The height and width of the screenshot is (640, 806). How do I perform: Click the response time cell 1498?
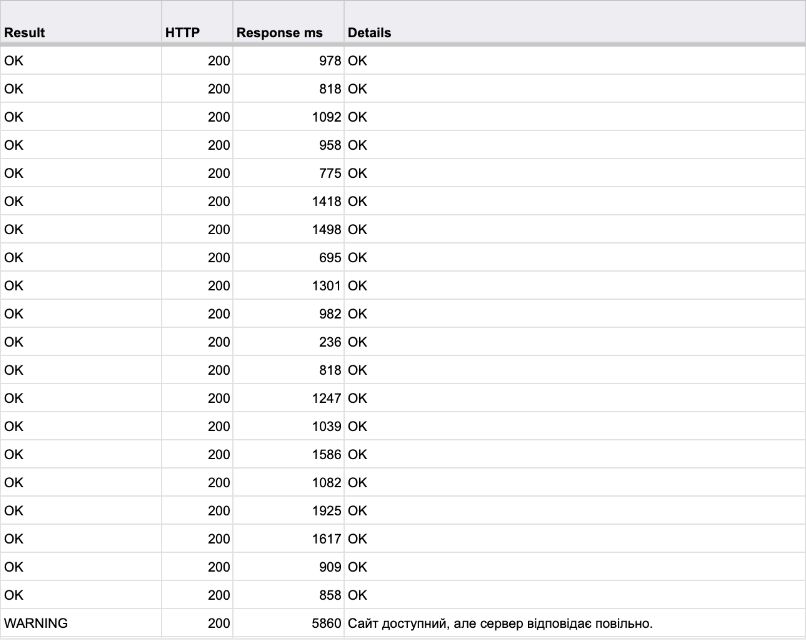(x=288, y=229)
